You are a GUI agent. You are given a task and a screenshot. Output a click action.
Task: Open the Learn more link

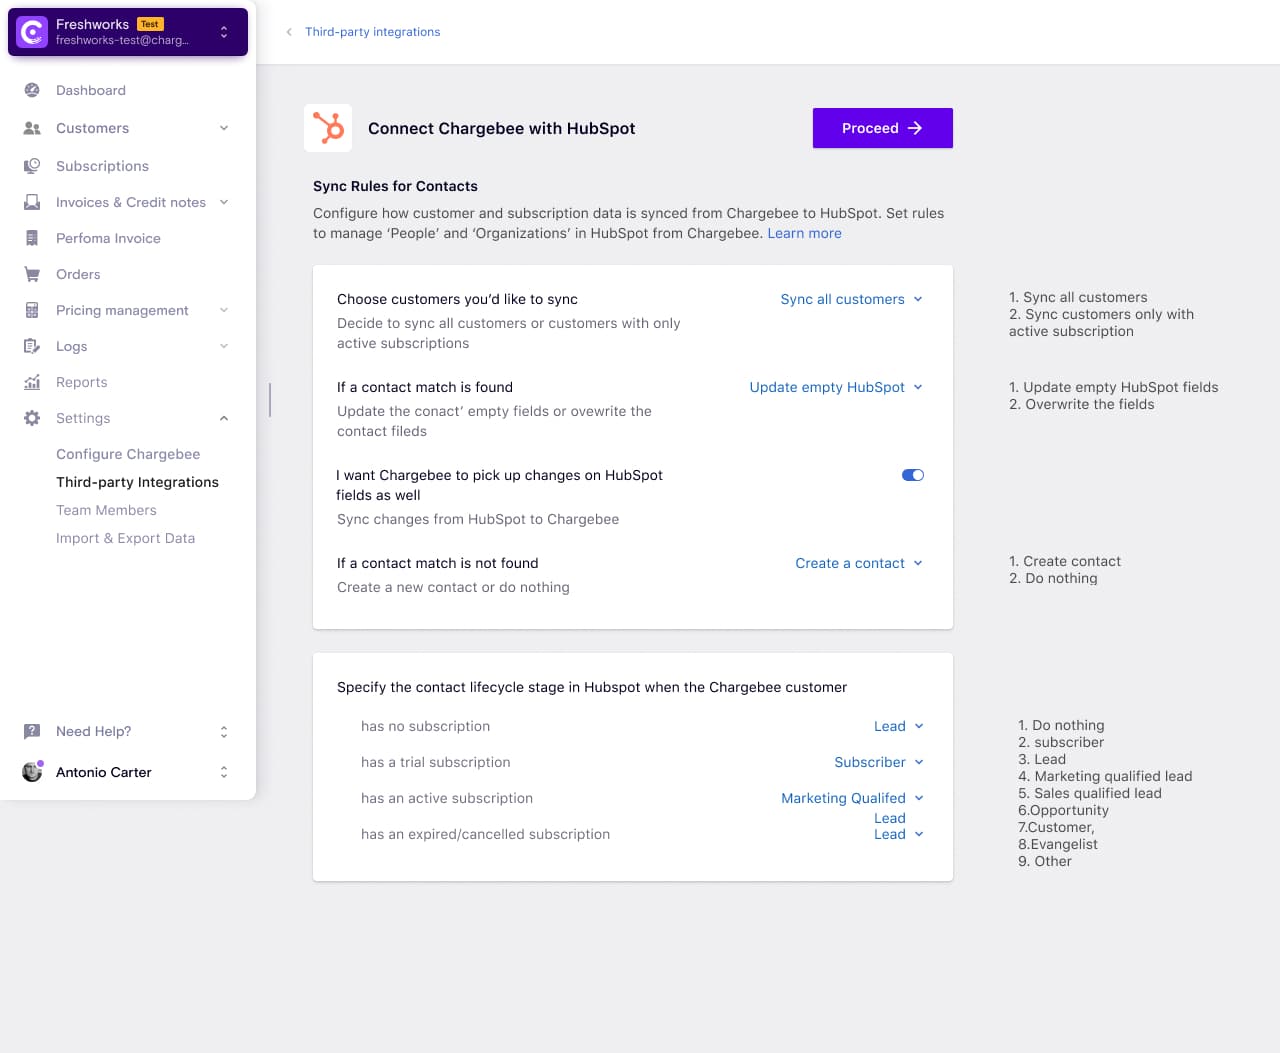[804, 233]
